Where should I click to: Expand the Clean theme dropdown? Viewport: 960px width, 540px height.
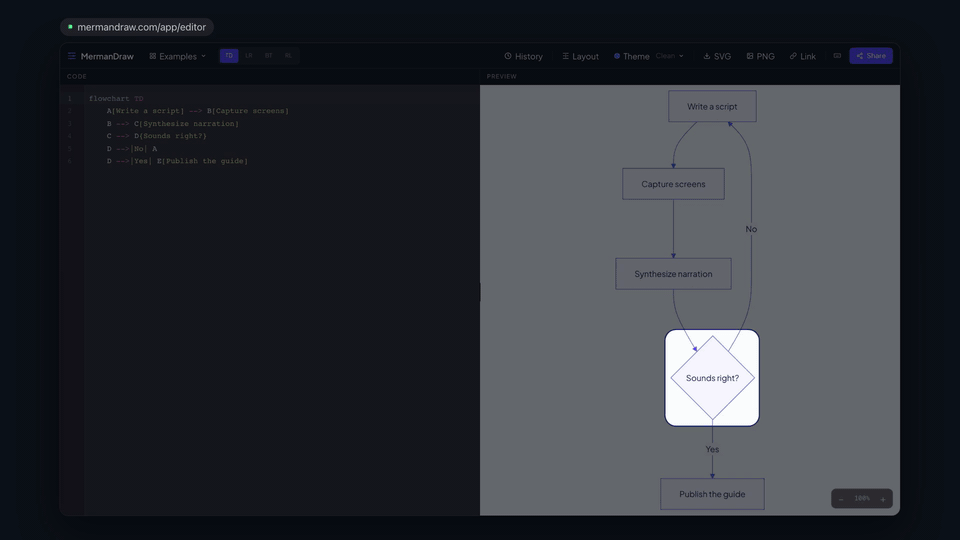669,56
